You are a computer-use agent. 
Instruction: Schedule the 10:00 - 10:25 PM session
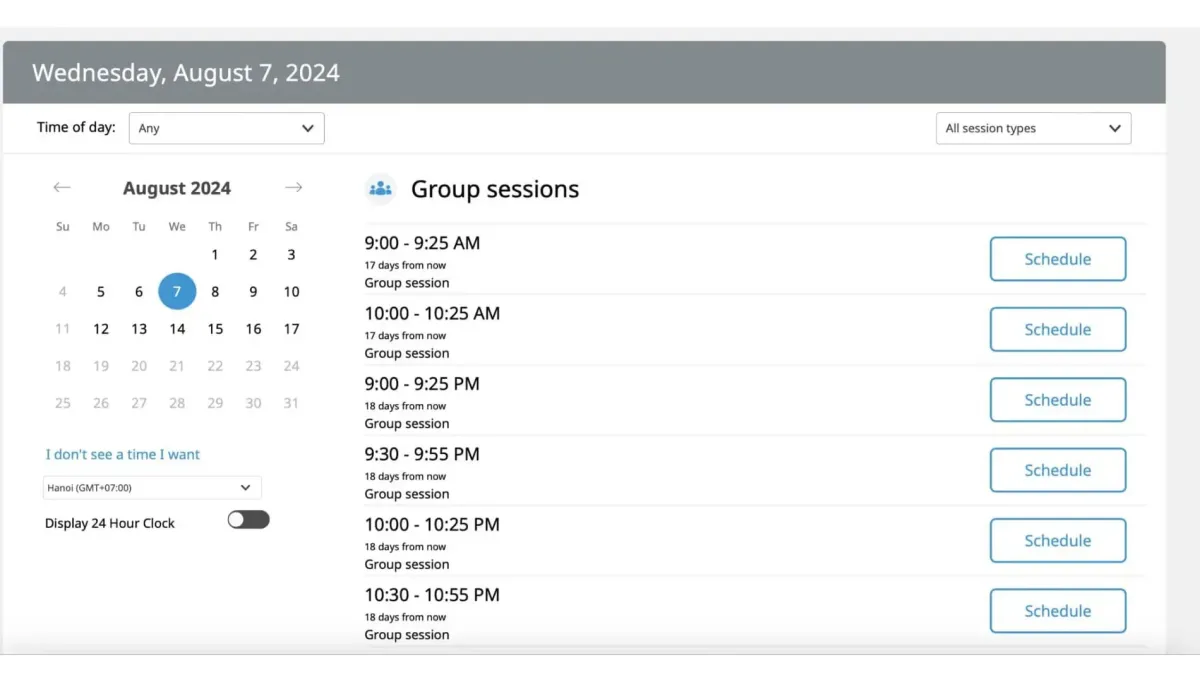click(1057, 541)
